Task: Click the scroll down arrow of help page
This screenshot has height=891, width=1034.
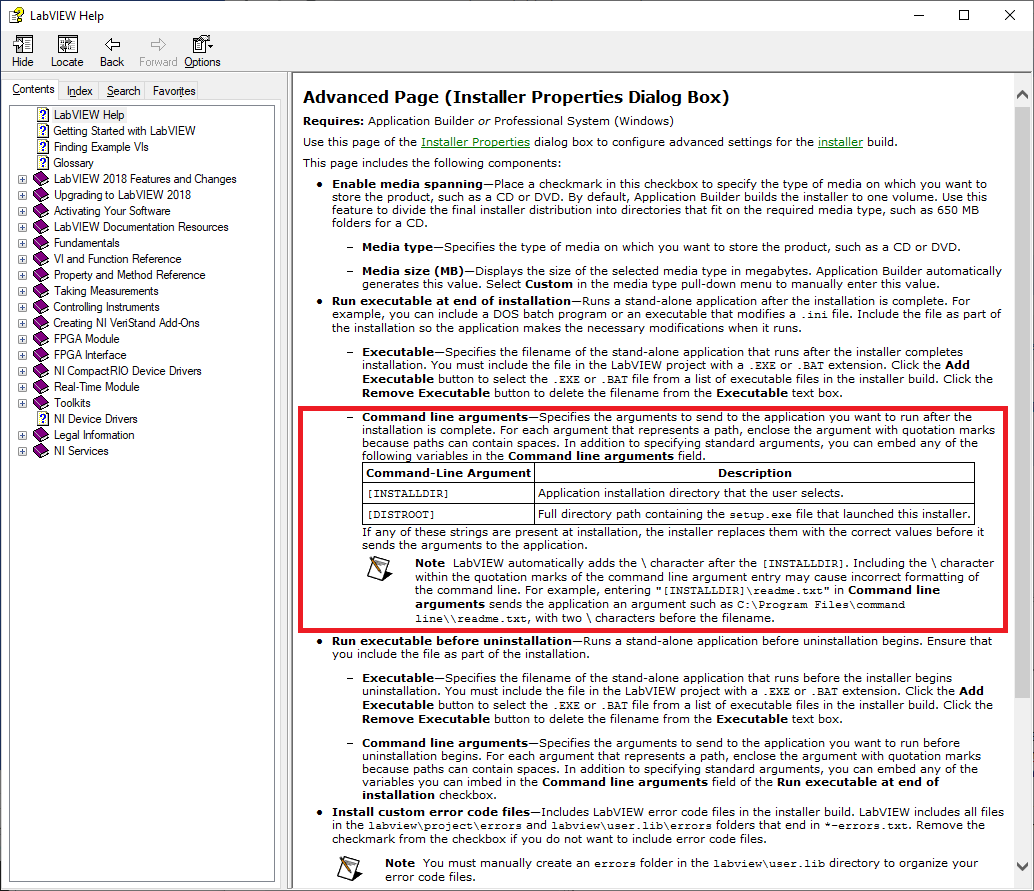Action: click(1022, 867)
